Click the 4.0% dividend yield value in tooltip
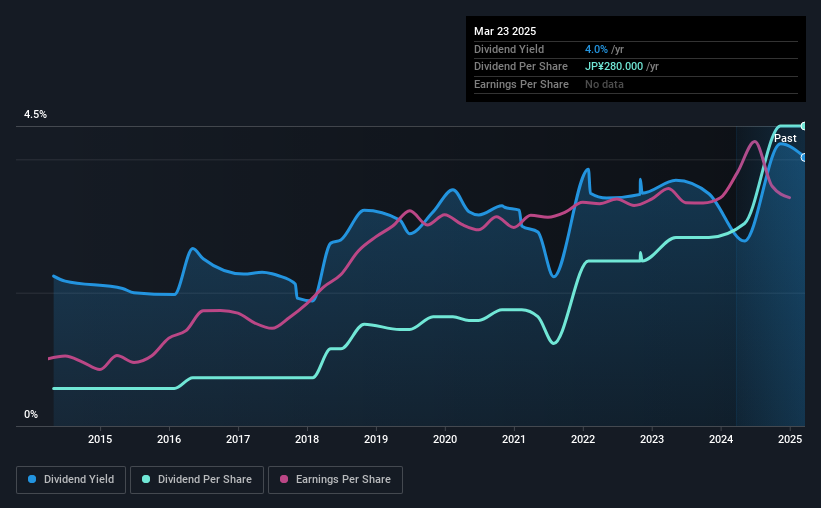 pyautogui.click(x=596, y=49)
